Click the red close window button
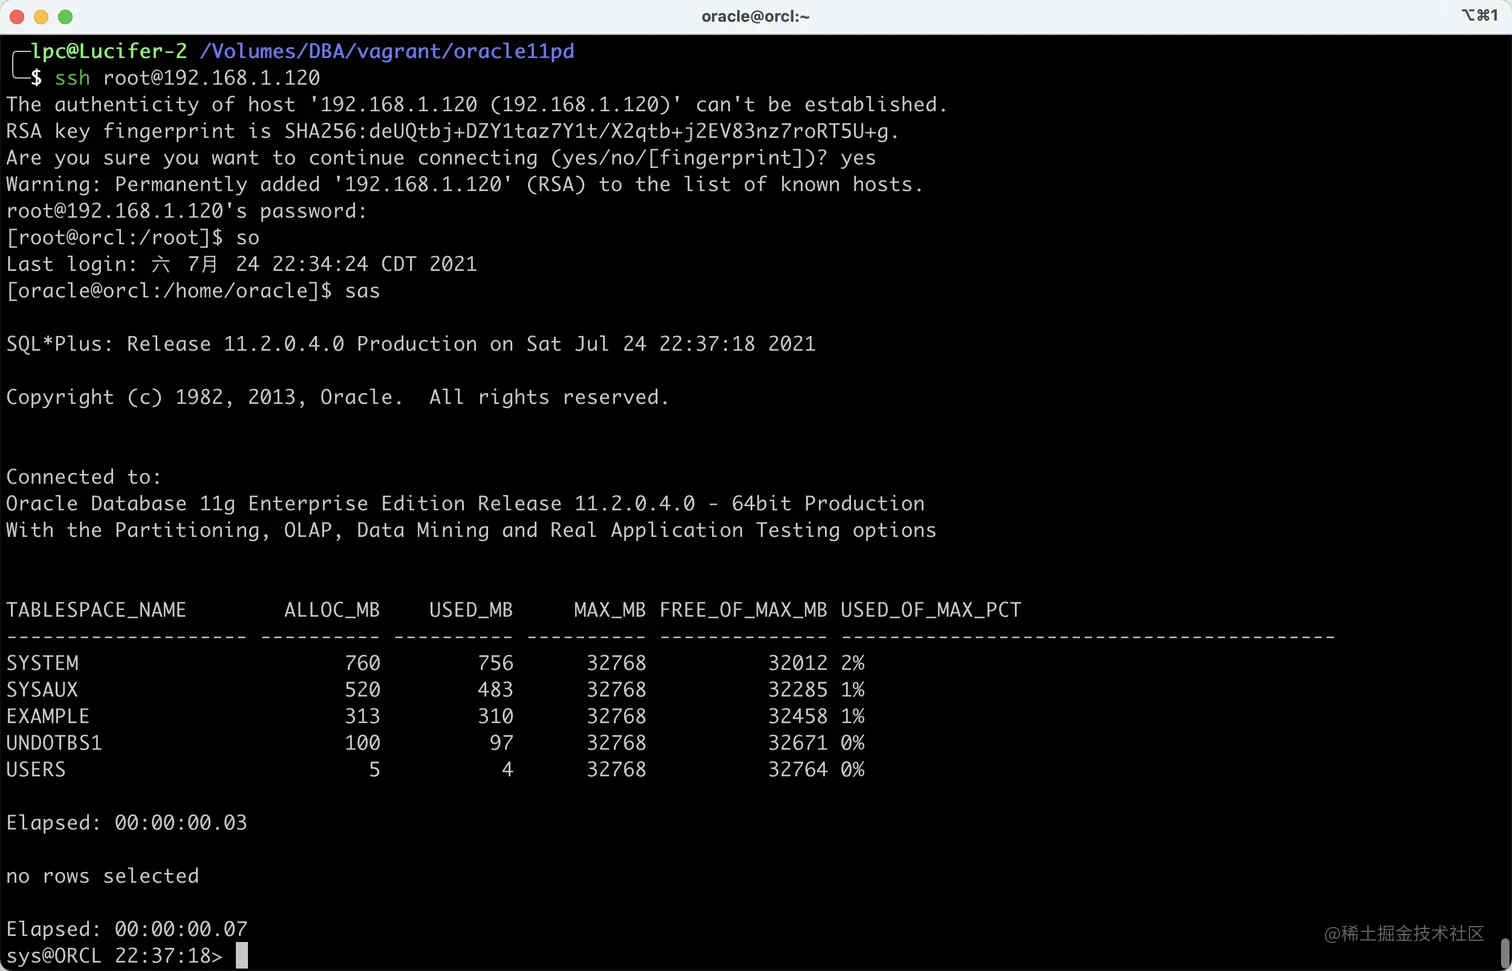Viewport: 1512px width, 971px height. tap(17, 16)
